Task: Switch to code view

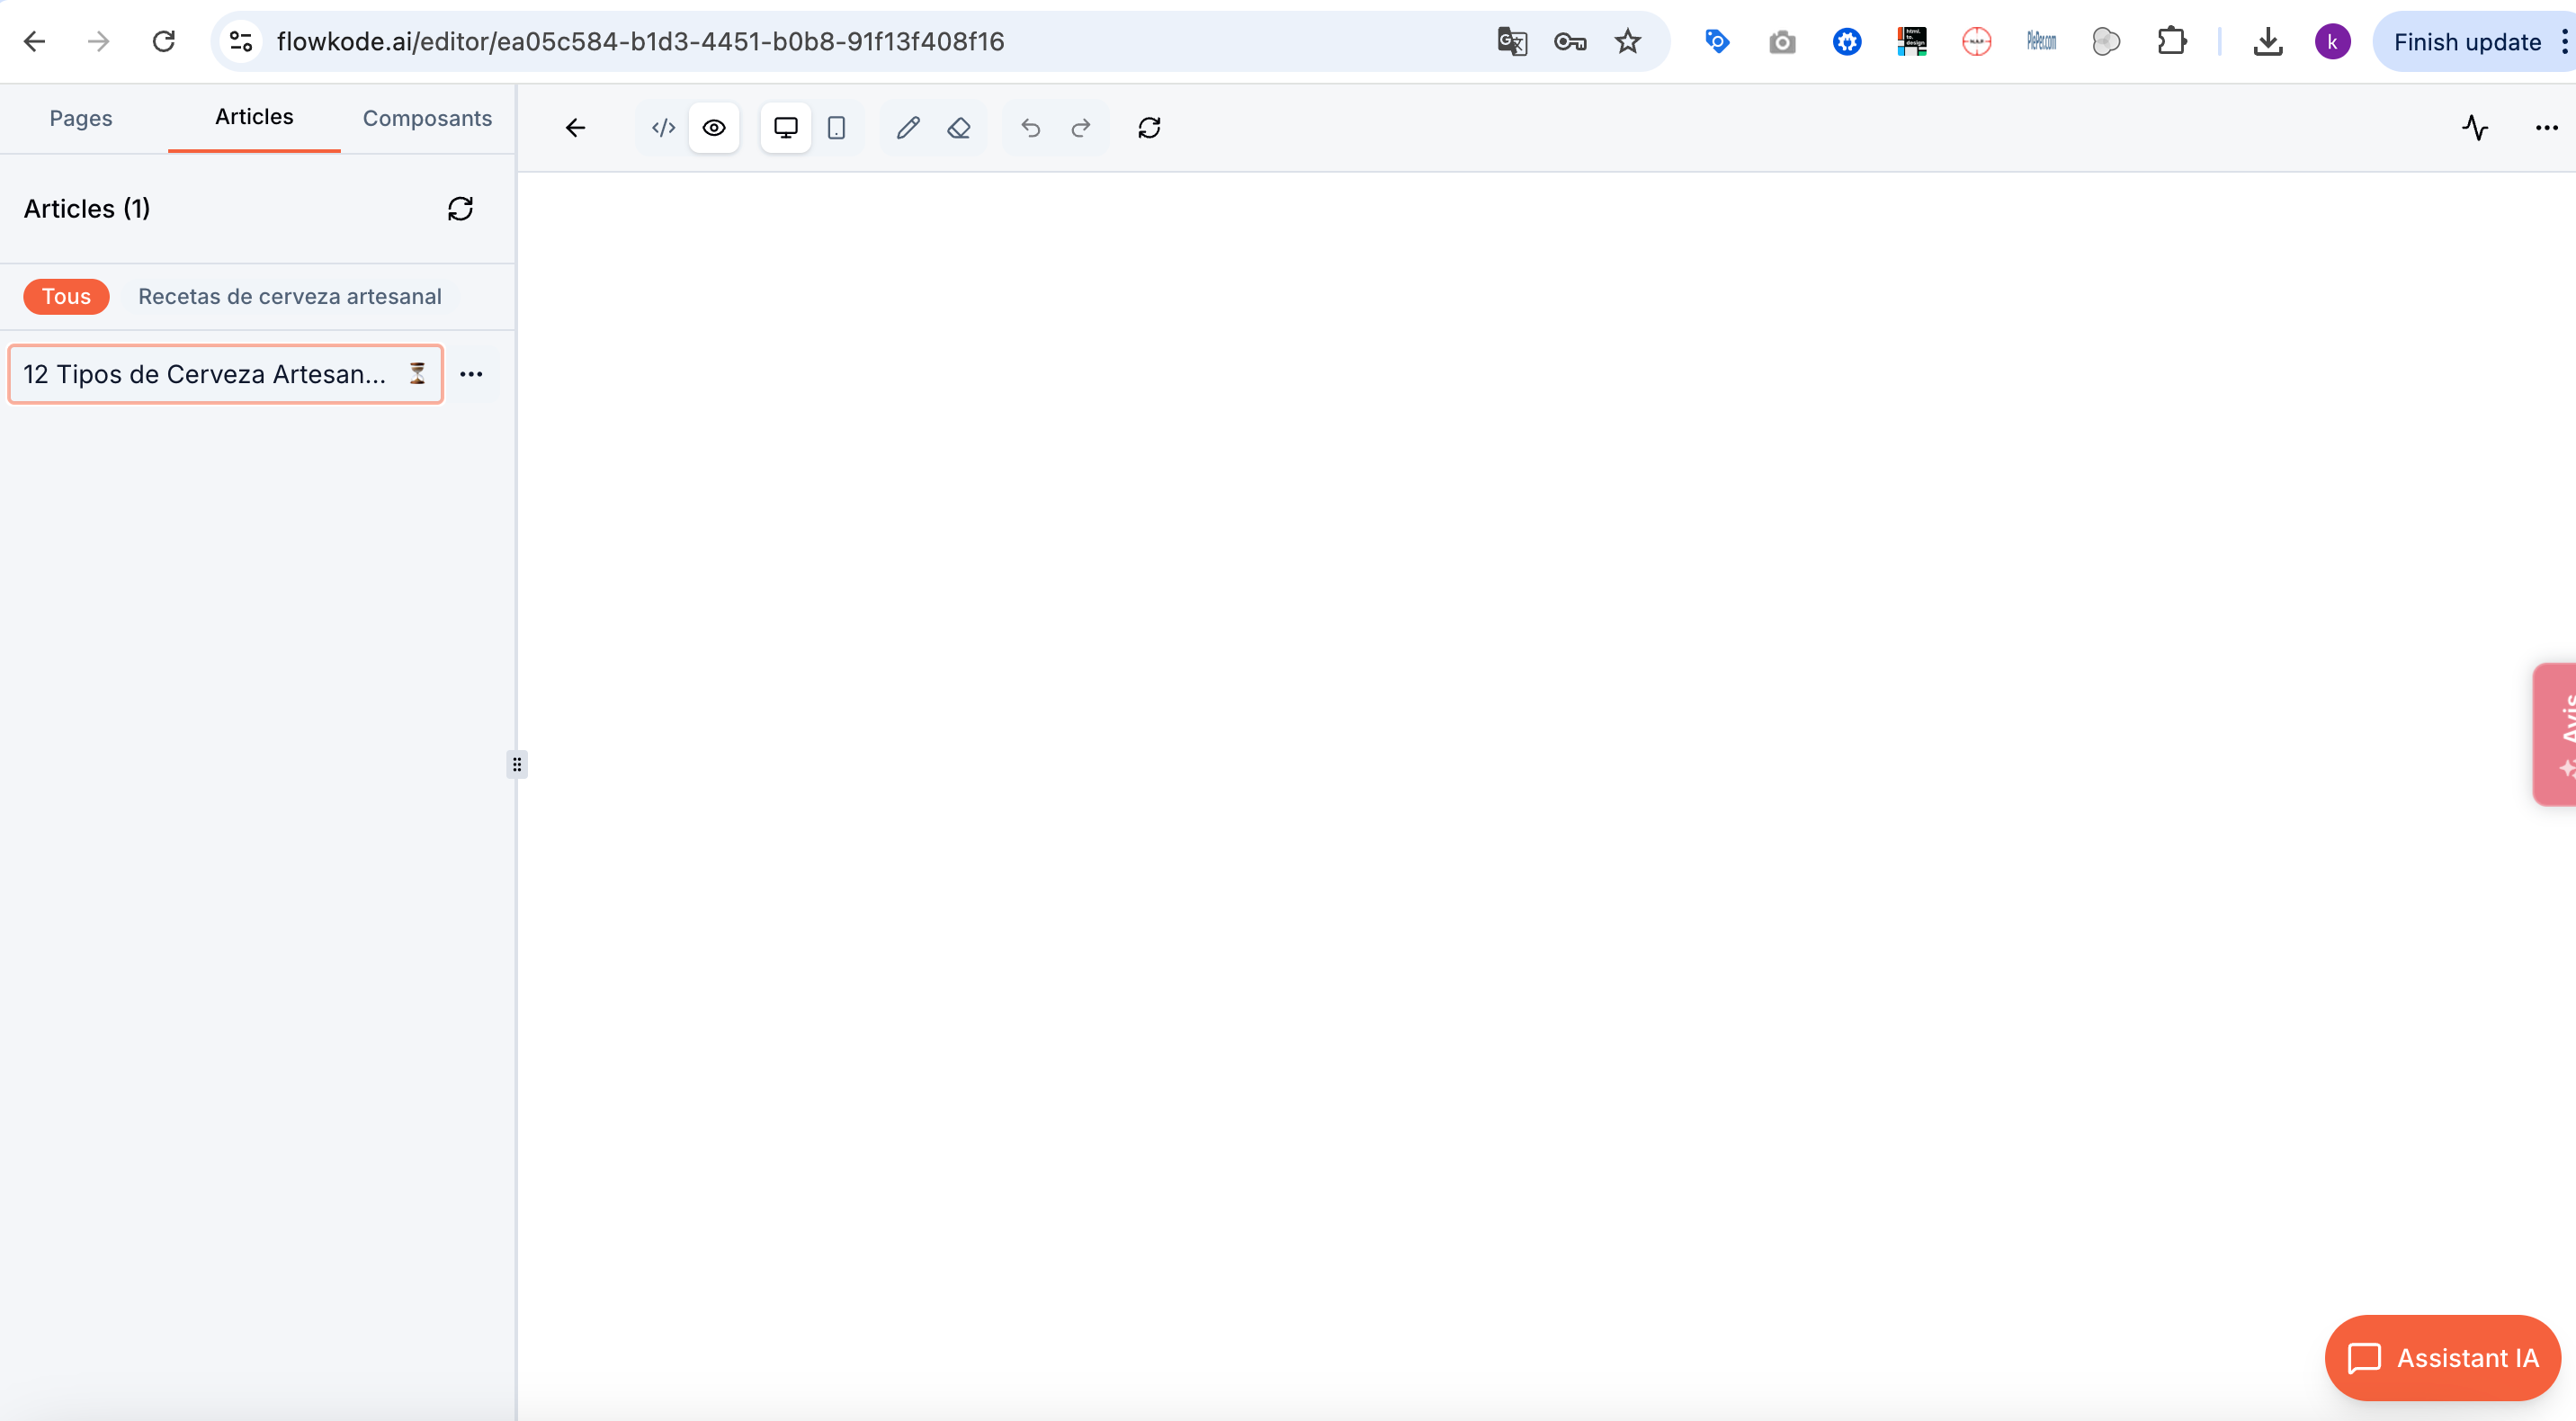Action: pyautogui.click(x=664, y=128)
